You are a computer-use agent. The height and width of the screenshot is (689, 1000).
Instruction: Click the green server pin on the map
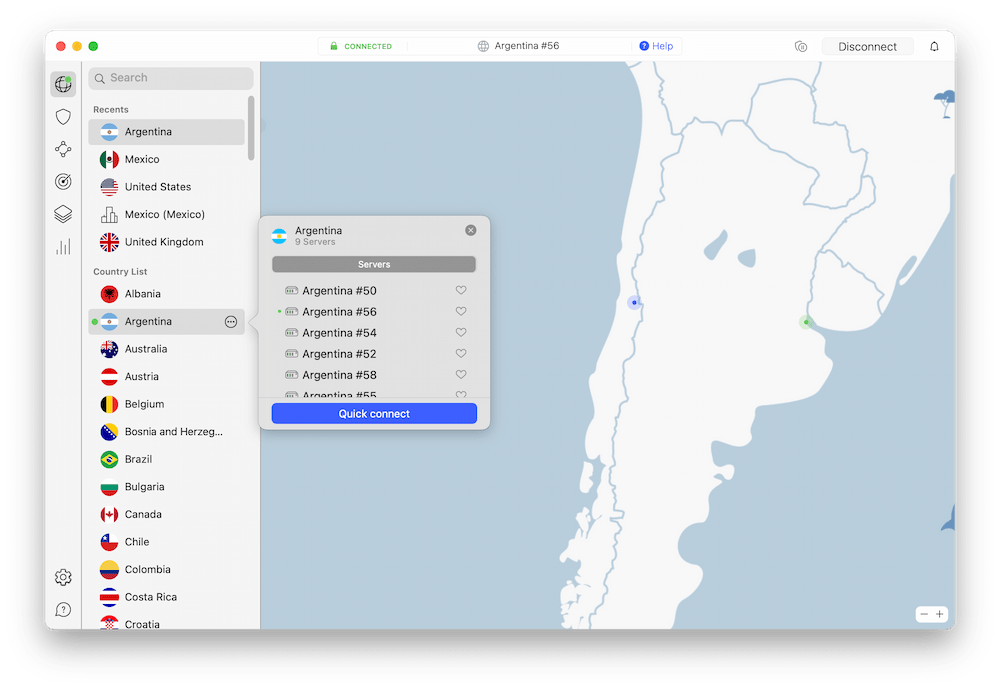(807, 322)
